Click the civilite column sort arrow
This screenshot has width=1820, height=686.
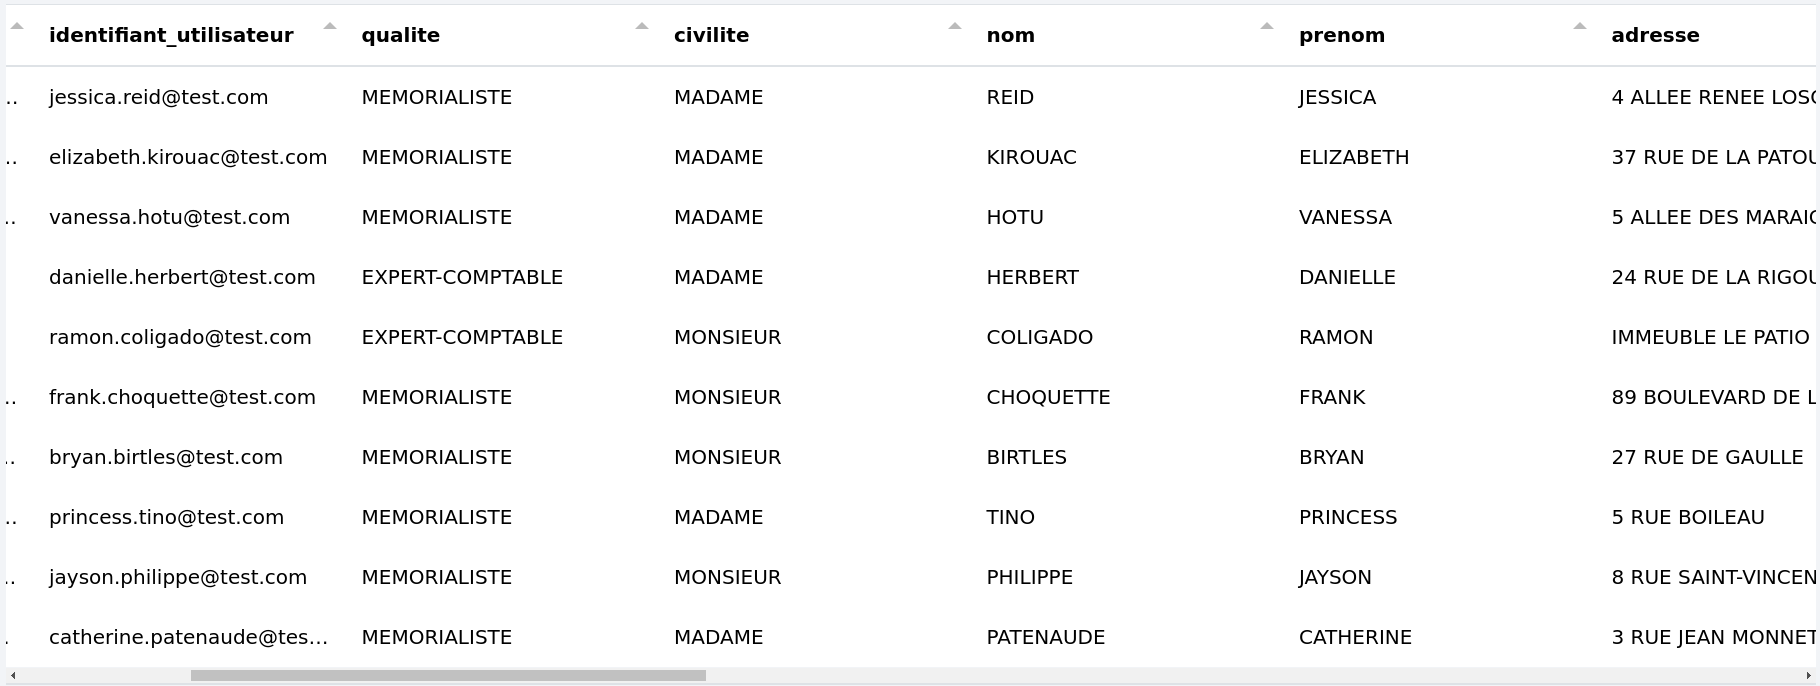[x=955, y=26]
